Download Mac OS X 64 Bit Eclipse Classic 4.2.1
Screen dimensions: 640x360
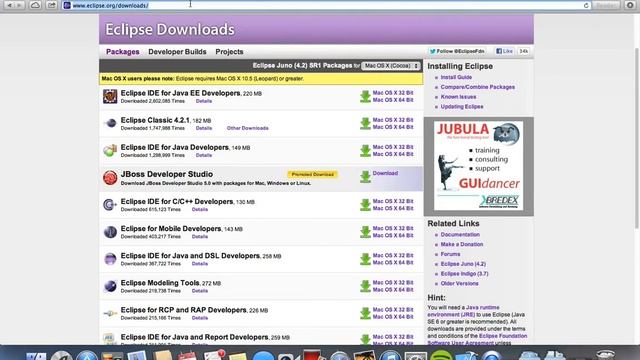point(393,127)
